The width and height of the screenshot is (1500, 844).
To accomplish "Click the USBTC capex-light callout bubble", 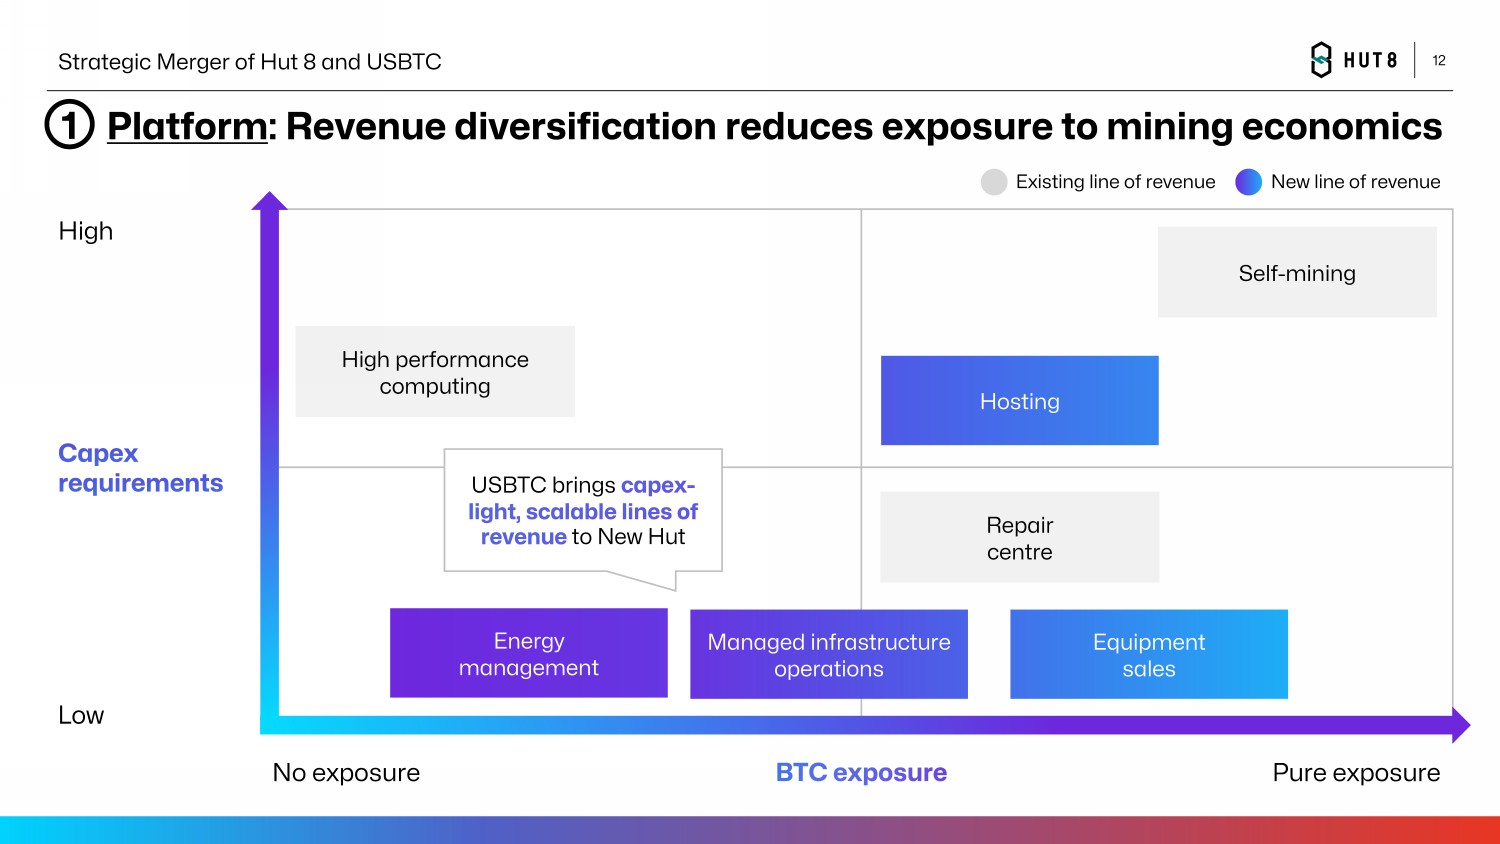I will tap(583, 511).
